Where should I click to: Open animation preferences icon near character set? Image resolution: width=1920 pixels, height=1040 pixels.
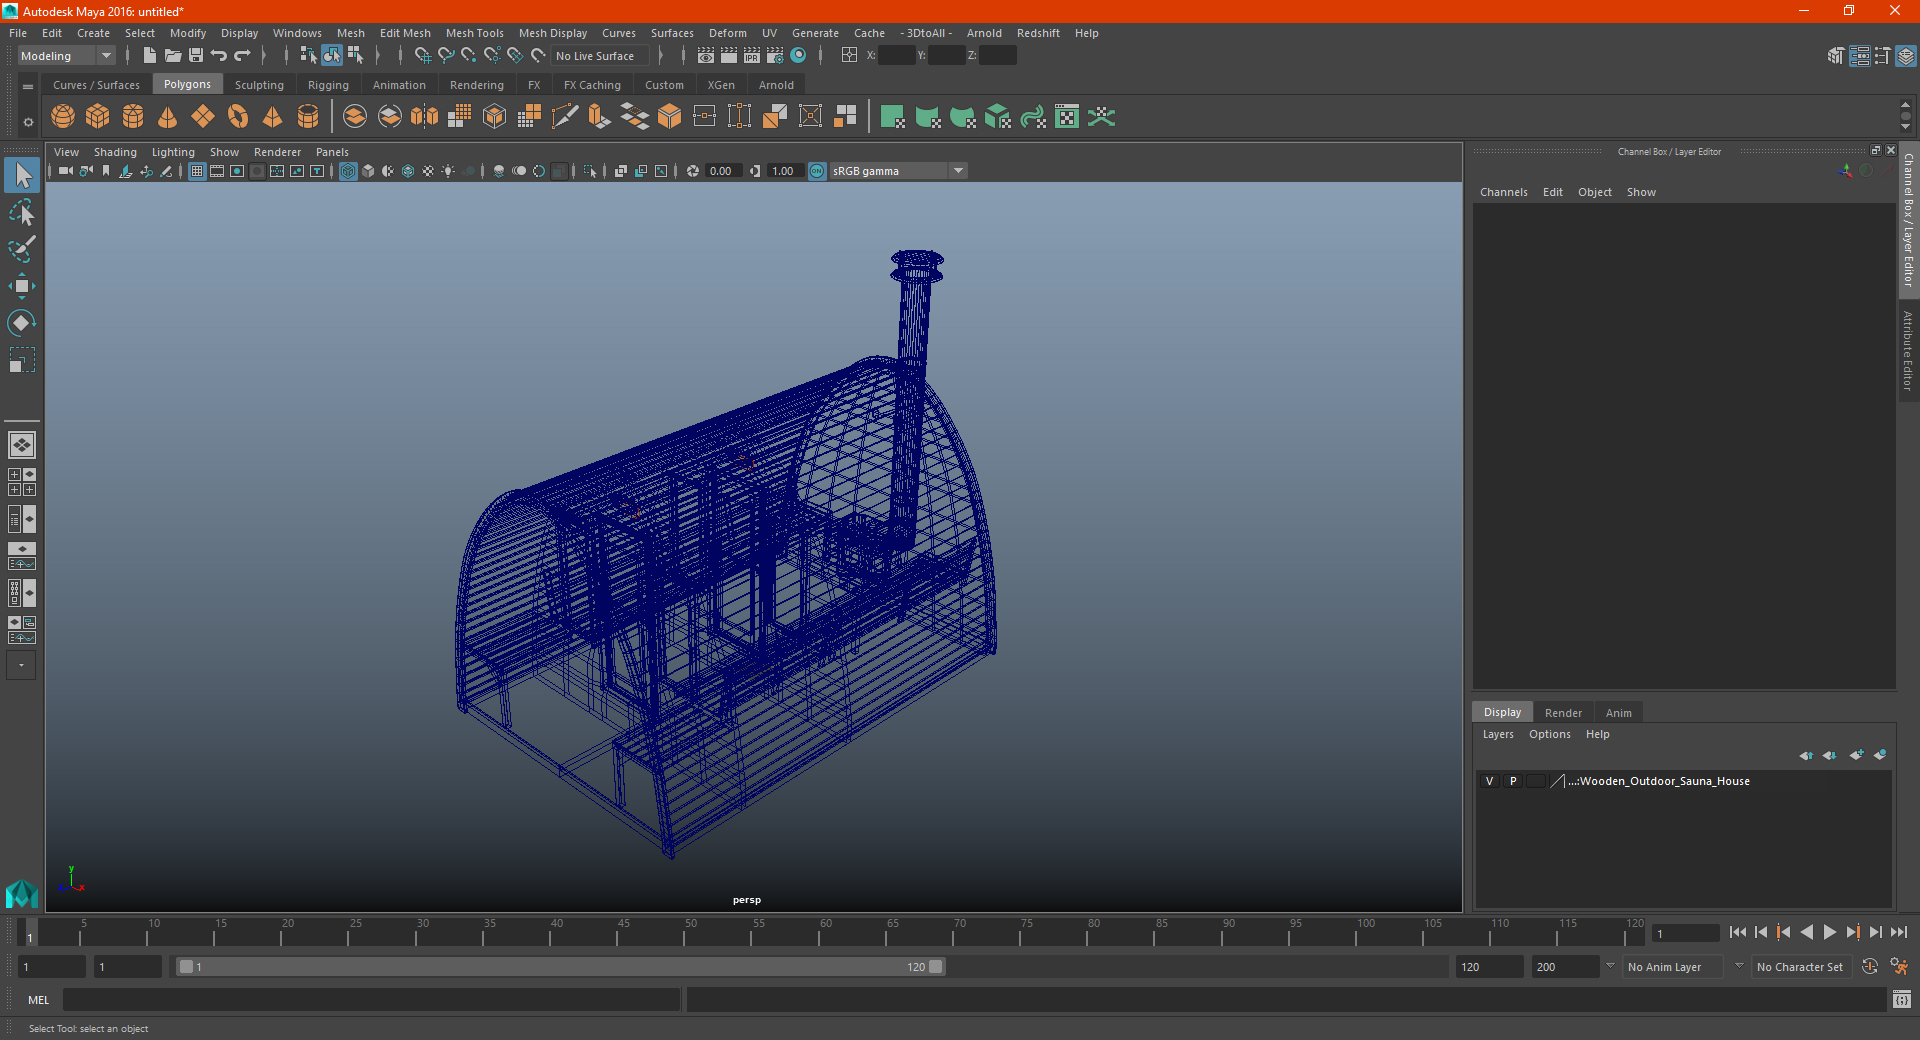point(1899,966)
